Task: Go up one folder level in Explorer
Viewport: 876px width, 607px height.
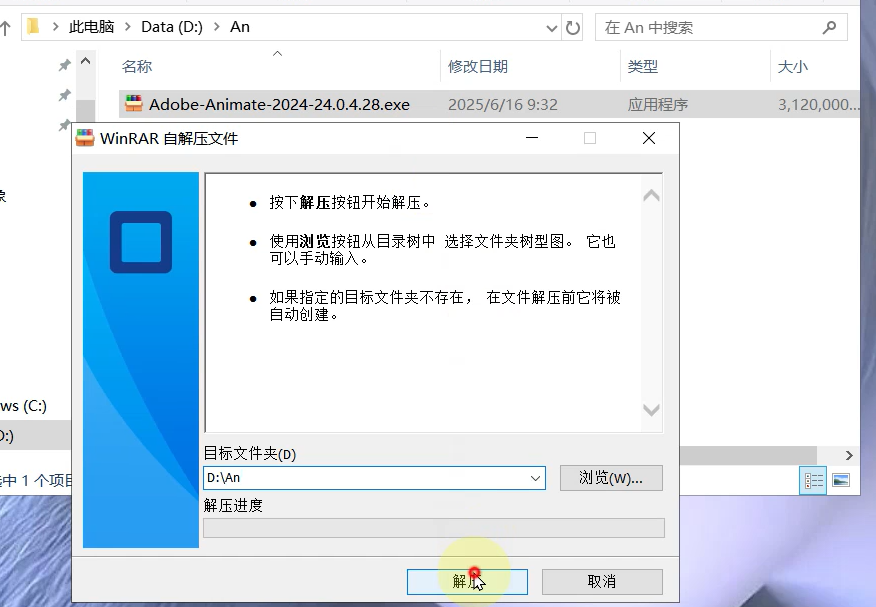Action: [x=5, y=28]
